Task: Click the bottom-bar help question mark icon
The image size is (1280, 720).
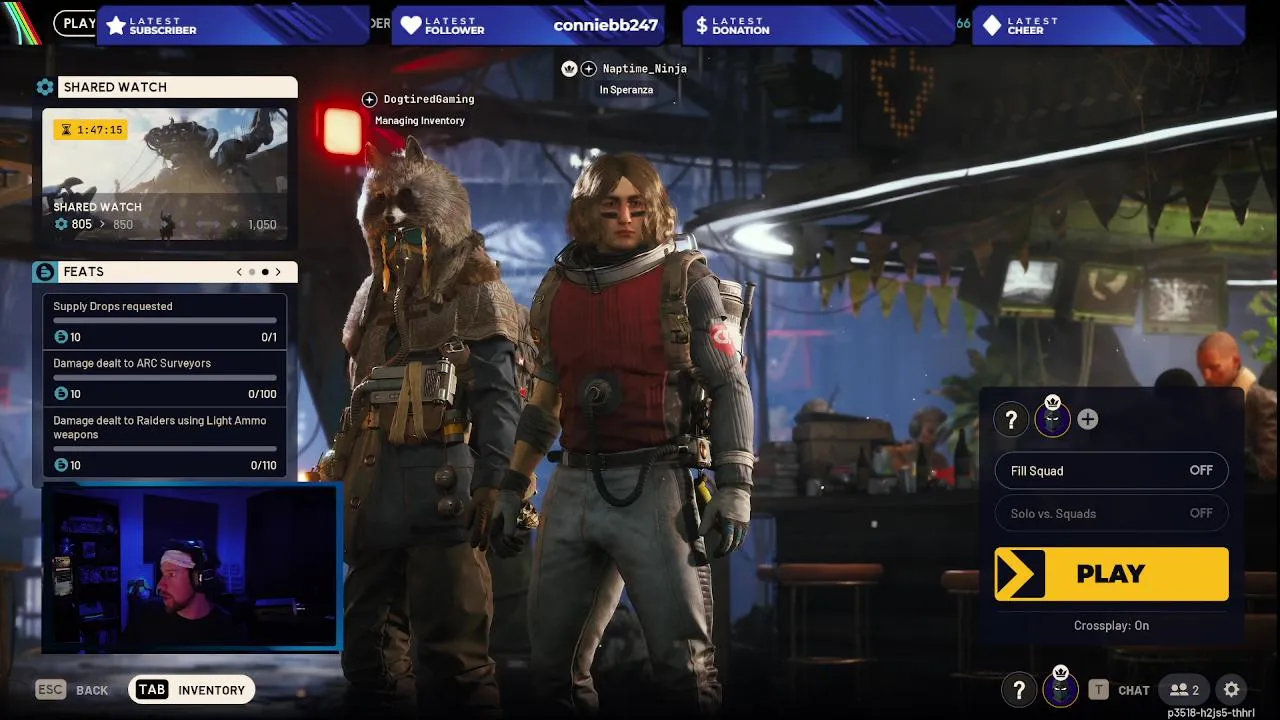Action: click(1019, 690)
